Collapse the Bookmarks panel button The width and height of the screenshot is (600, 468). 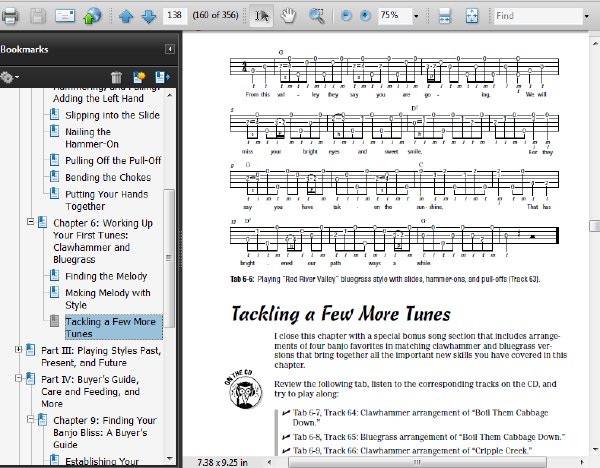[170, 49]
